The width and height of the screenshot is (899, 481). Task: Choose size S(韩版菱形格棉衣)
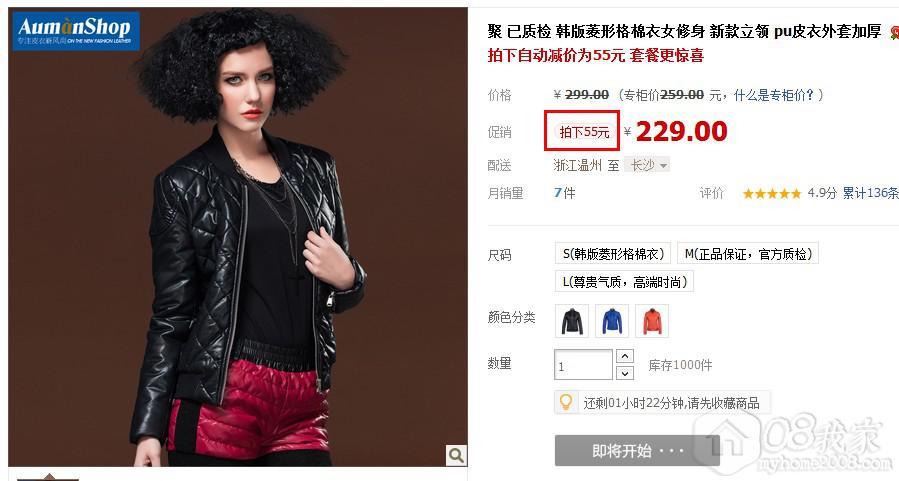pos(613,253)
